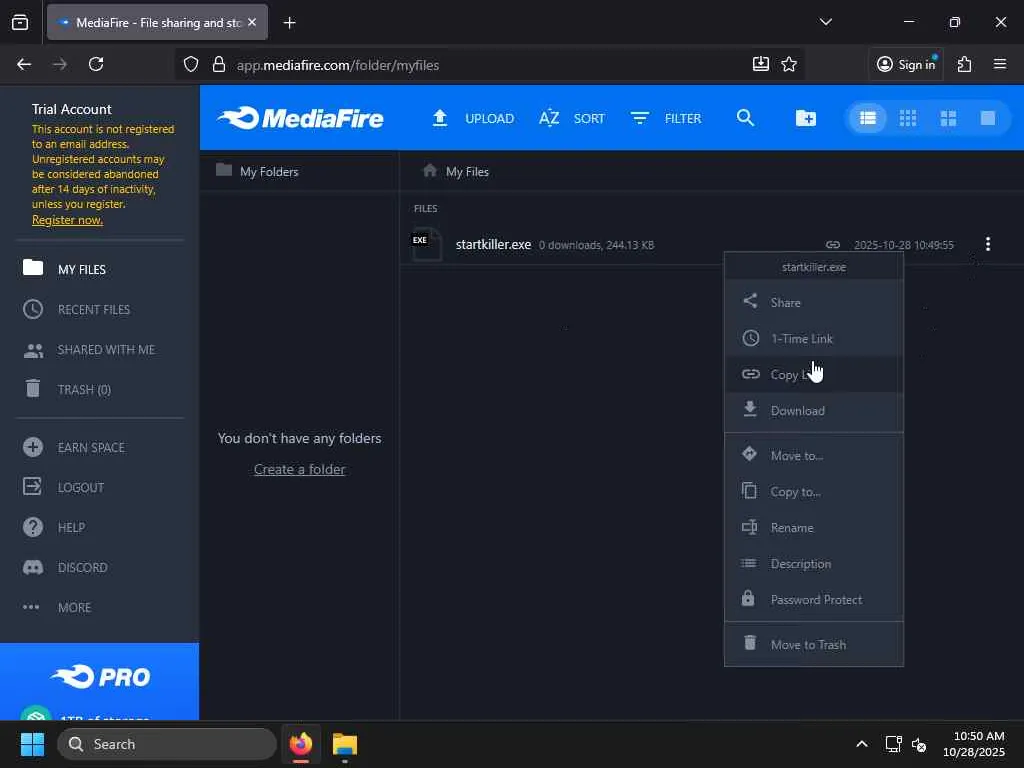The width and height of the screenshot is (1024, 768).
Task: Open a new browser tab
Action: point(289,23)
